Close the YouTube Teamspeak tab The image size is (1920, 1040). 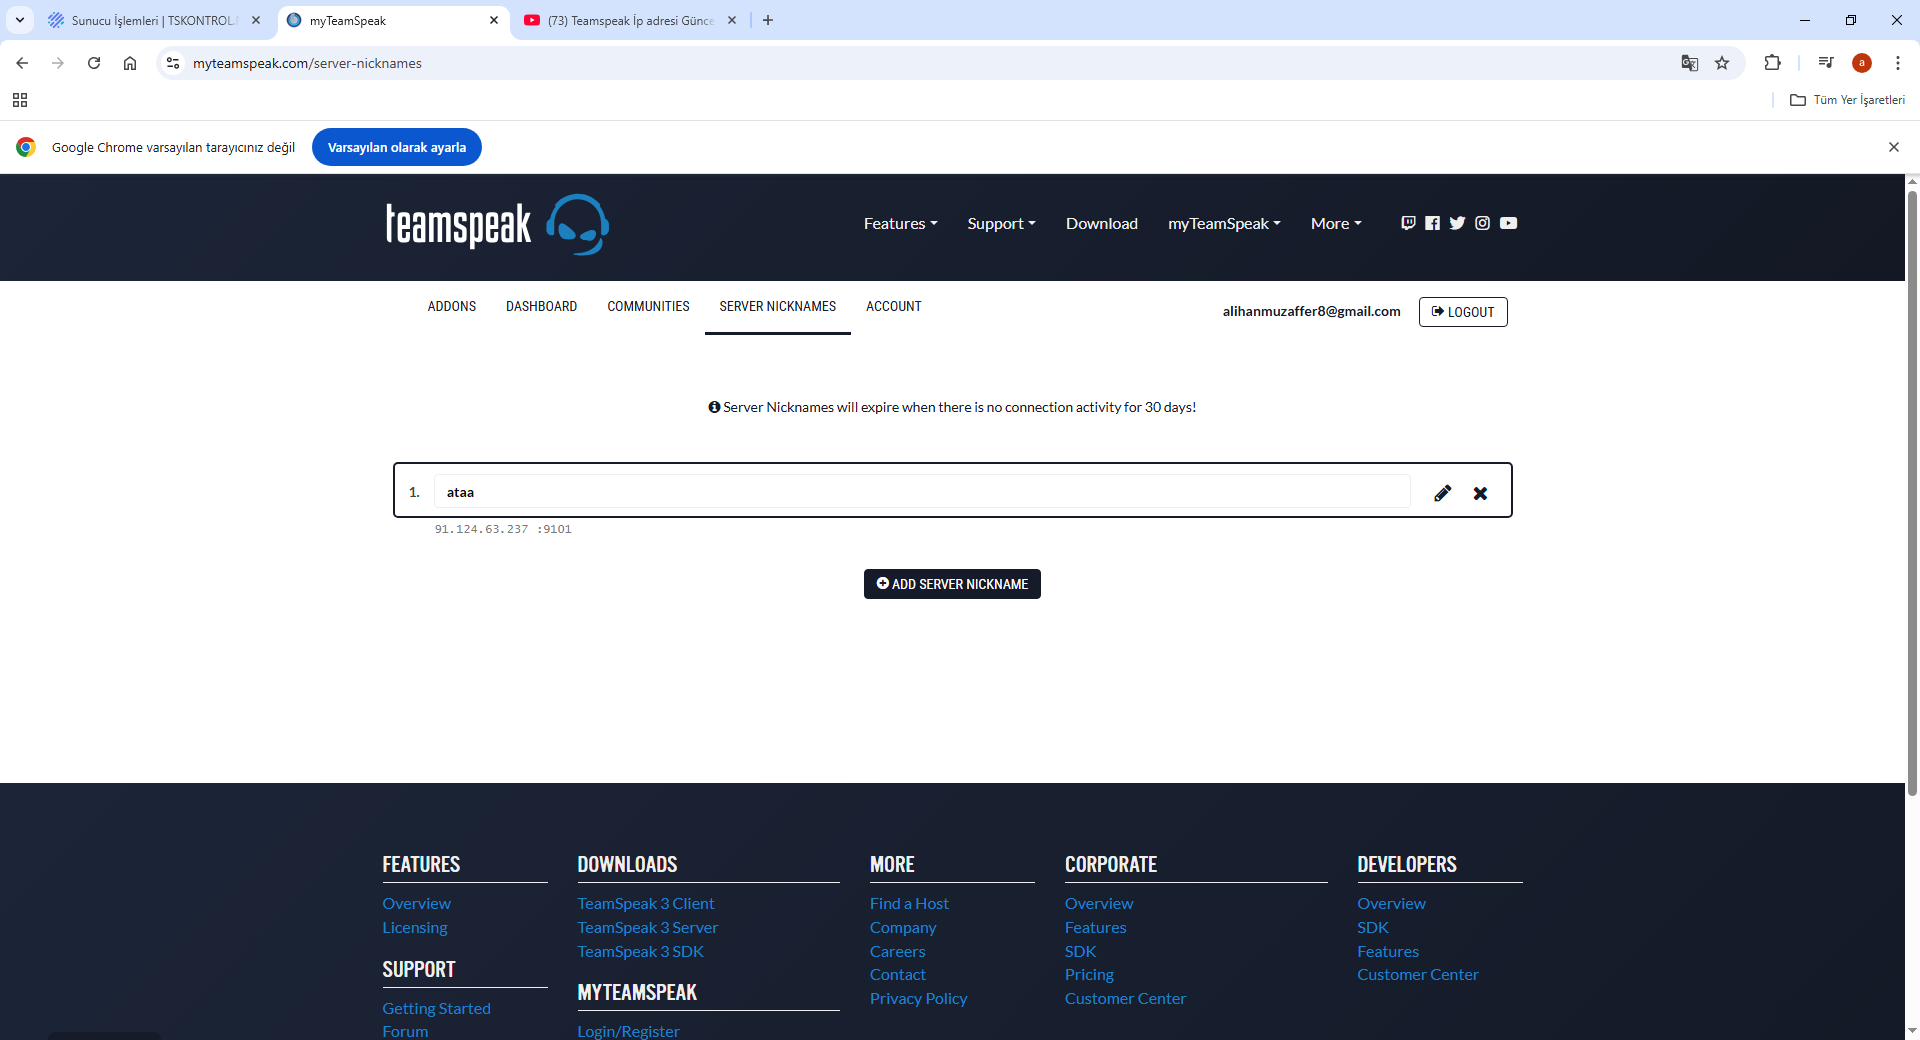tap(732, 20)
